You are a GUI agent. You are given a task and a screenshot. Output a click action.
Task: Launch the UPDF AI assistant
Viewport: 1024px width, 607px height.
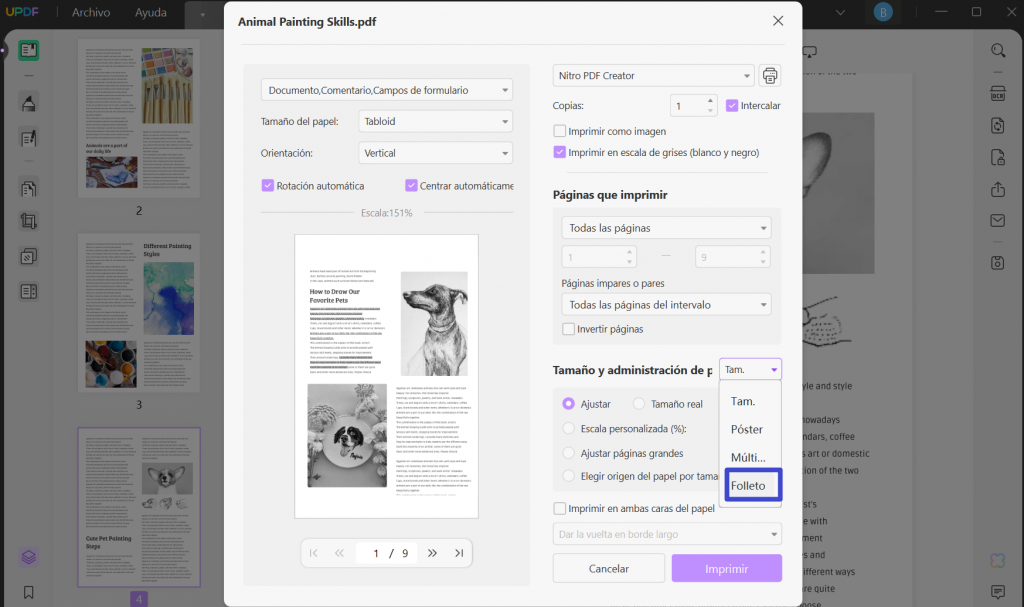(997, 561)
